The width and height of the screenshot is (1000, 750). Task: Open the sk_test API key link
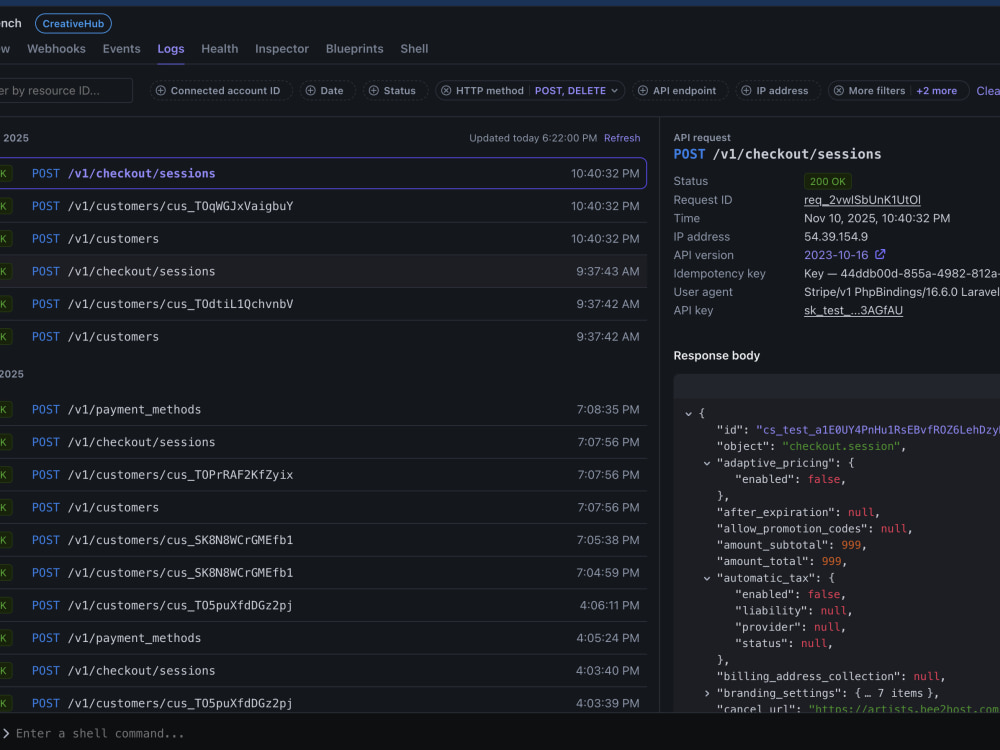point(853,311)
